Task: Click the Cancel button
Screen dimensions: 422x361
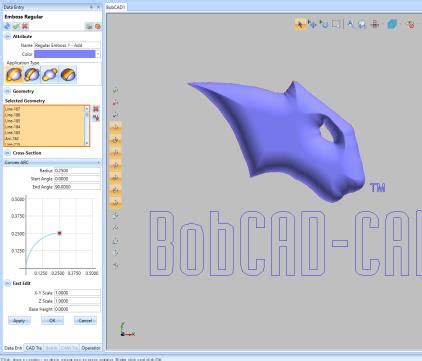Action: 85,321
